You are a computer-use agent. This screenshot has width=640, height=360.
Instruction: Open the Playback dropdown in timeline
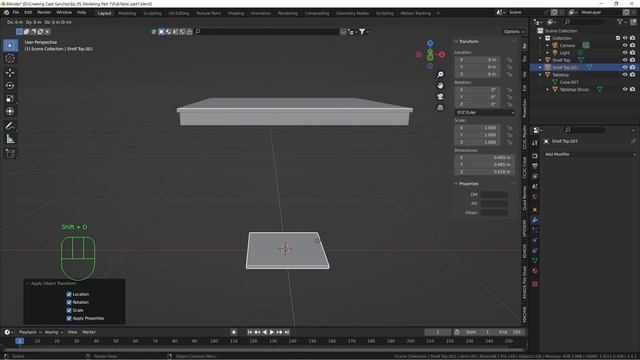pos(30,332)
